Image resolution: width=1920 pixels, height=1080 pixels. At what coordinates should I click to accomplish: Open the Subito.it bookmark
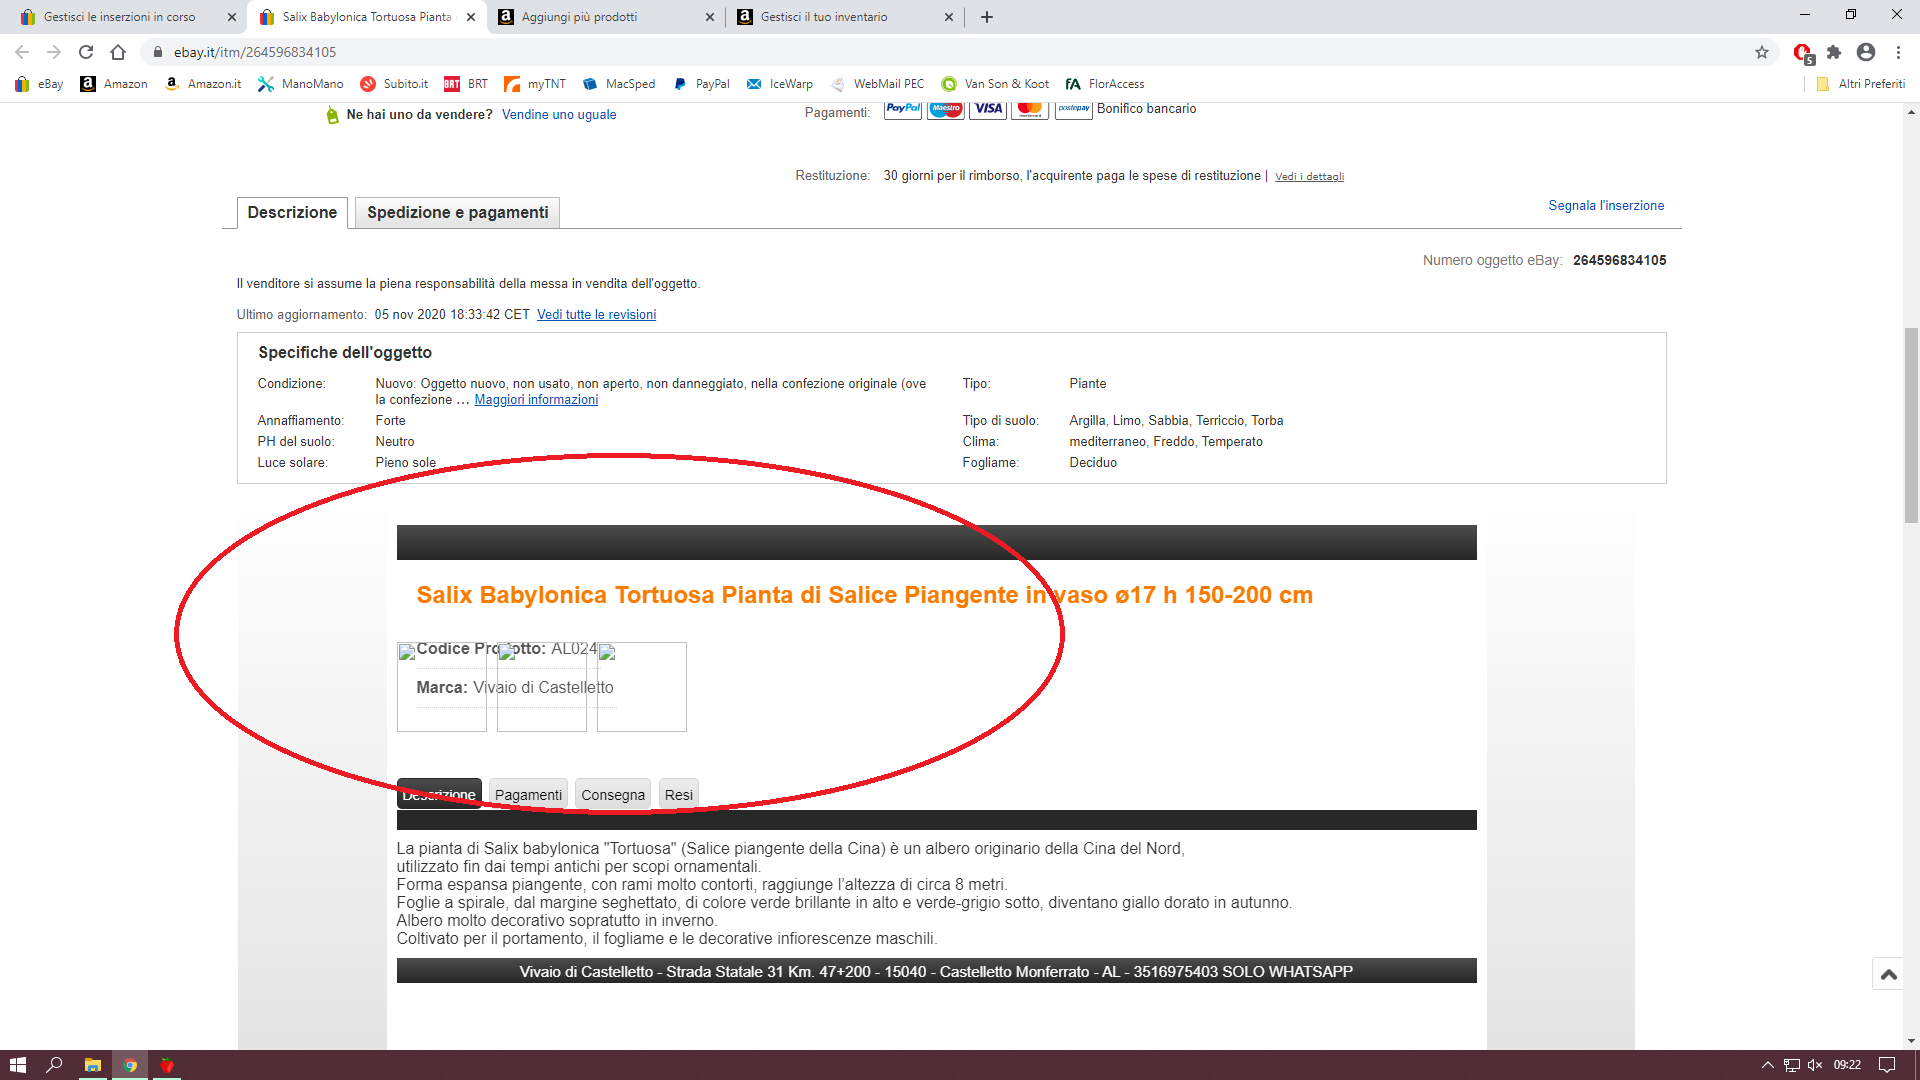pyautogui.click(x=394, y=84)
